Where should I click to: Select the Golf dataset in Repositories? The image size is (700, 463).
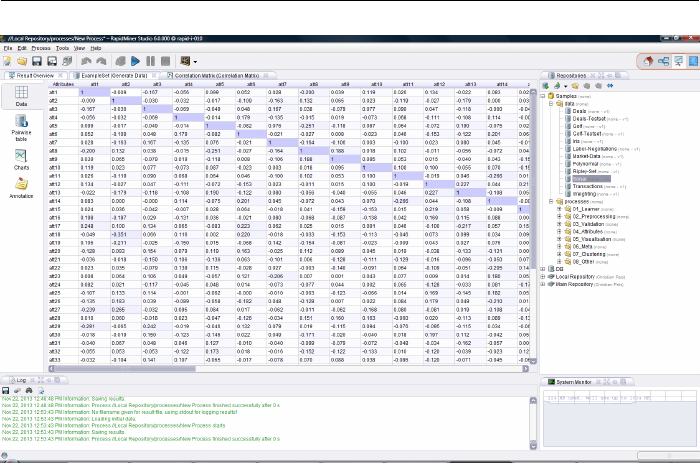pos(578,126)
